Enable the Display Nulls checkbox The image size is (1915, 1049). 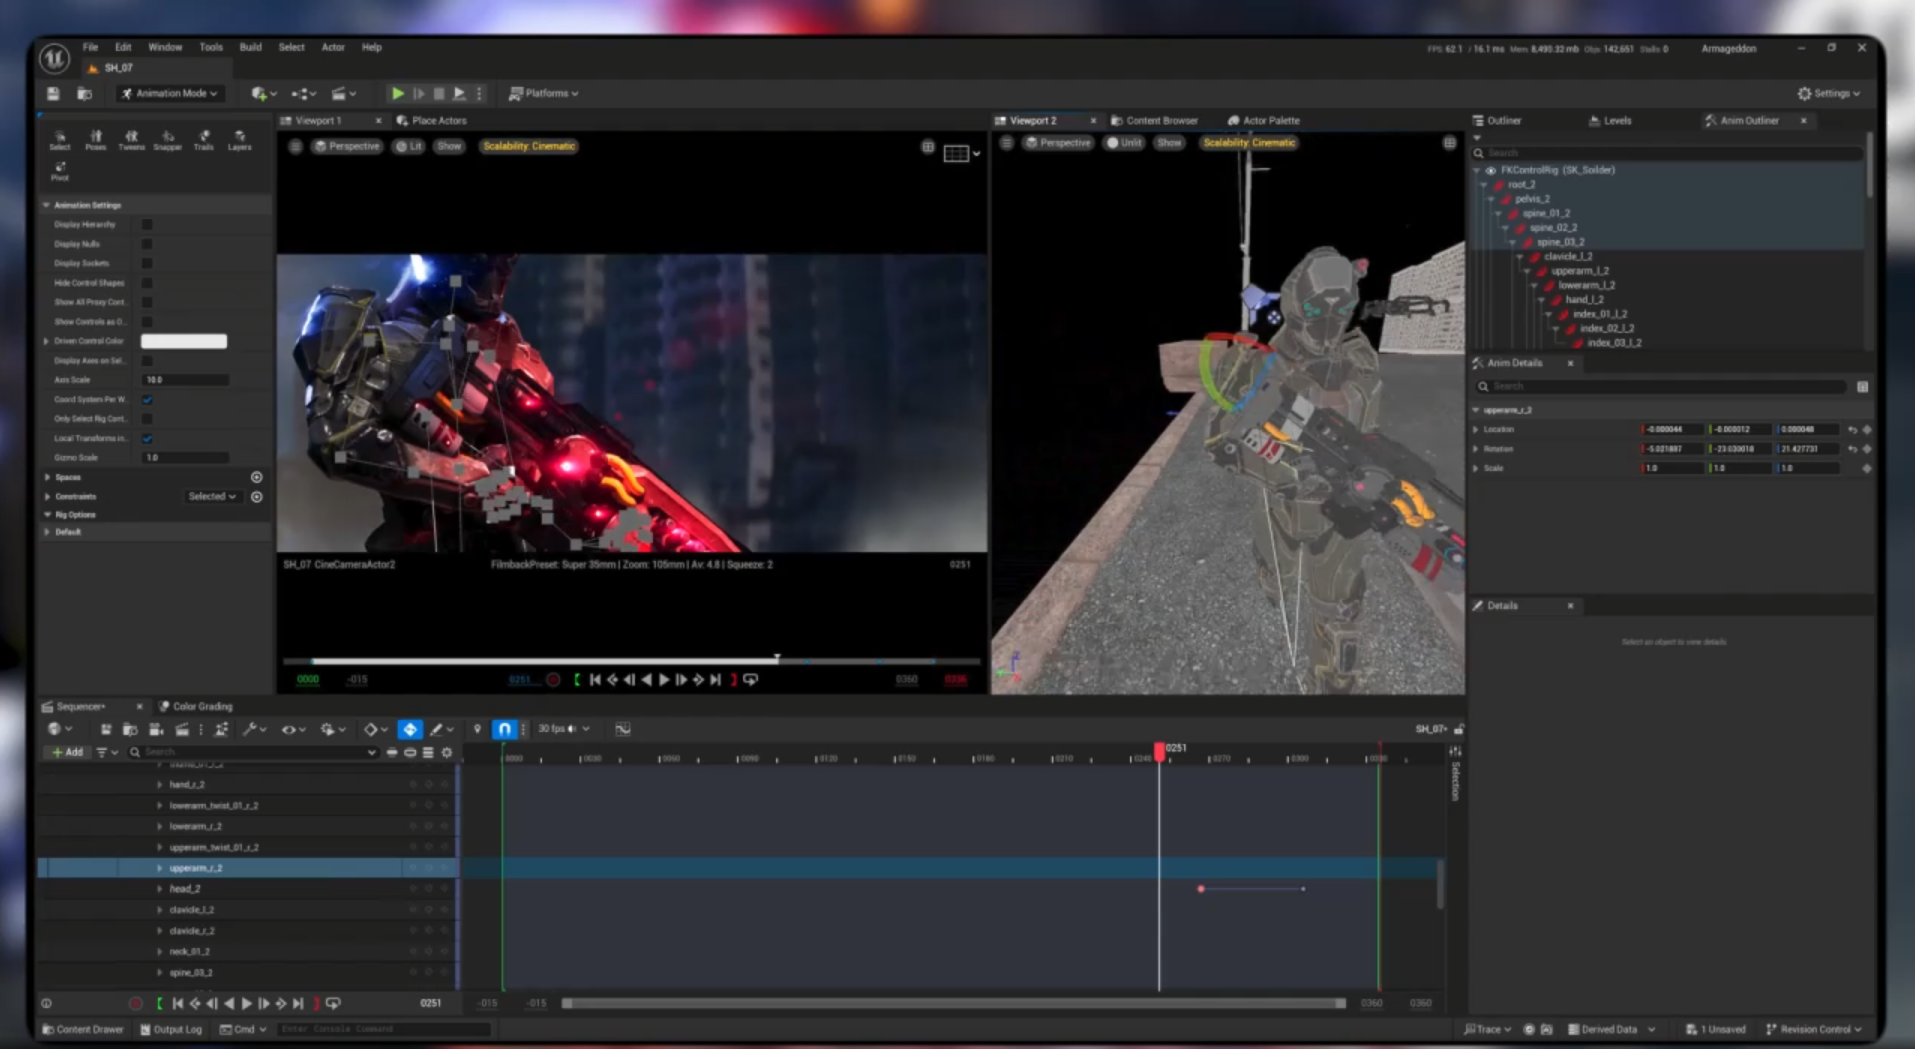tap(147, 244)
